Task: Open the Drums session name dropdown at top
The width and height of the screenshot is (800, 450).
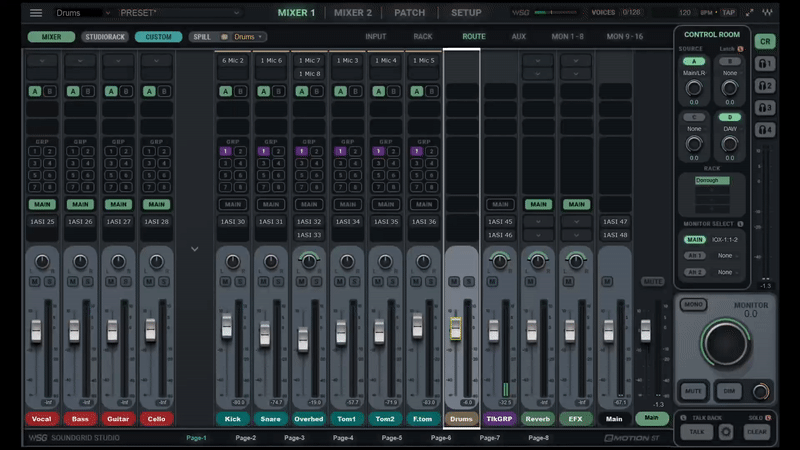Action: (x=82, y=13)
